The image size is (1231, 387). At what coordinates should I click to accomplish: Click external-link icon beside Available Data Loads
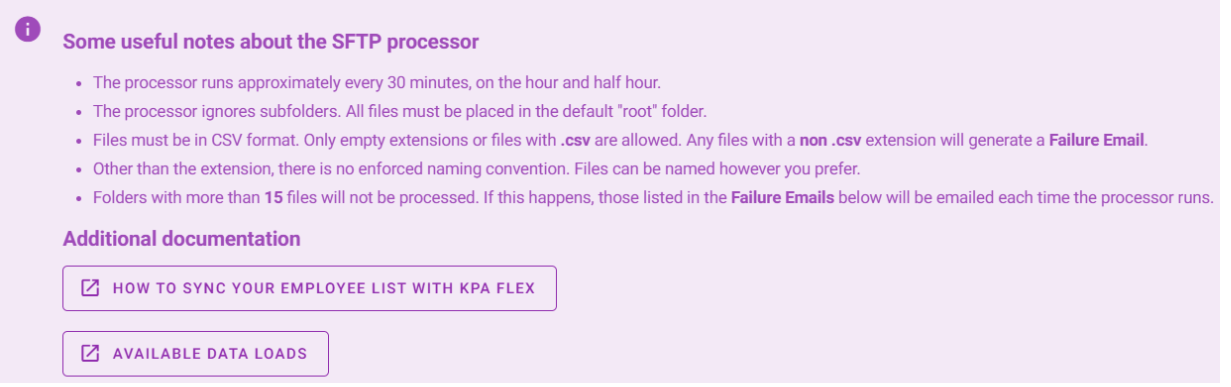click(x=90, y=353)
